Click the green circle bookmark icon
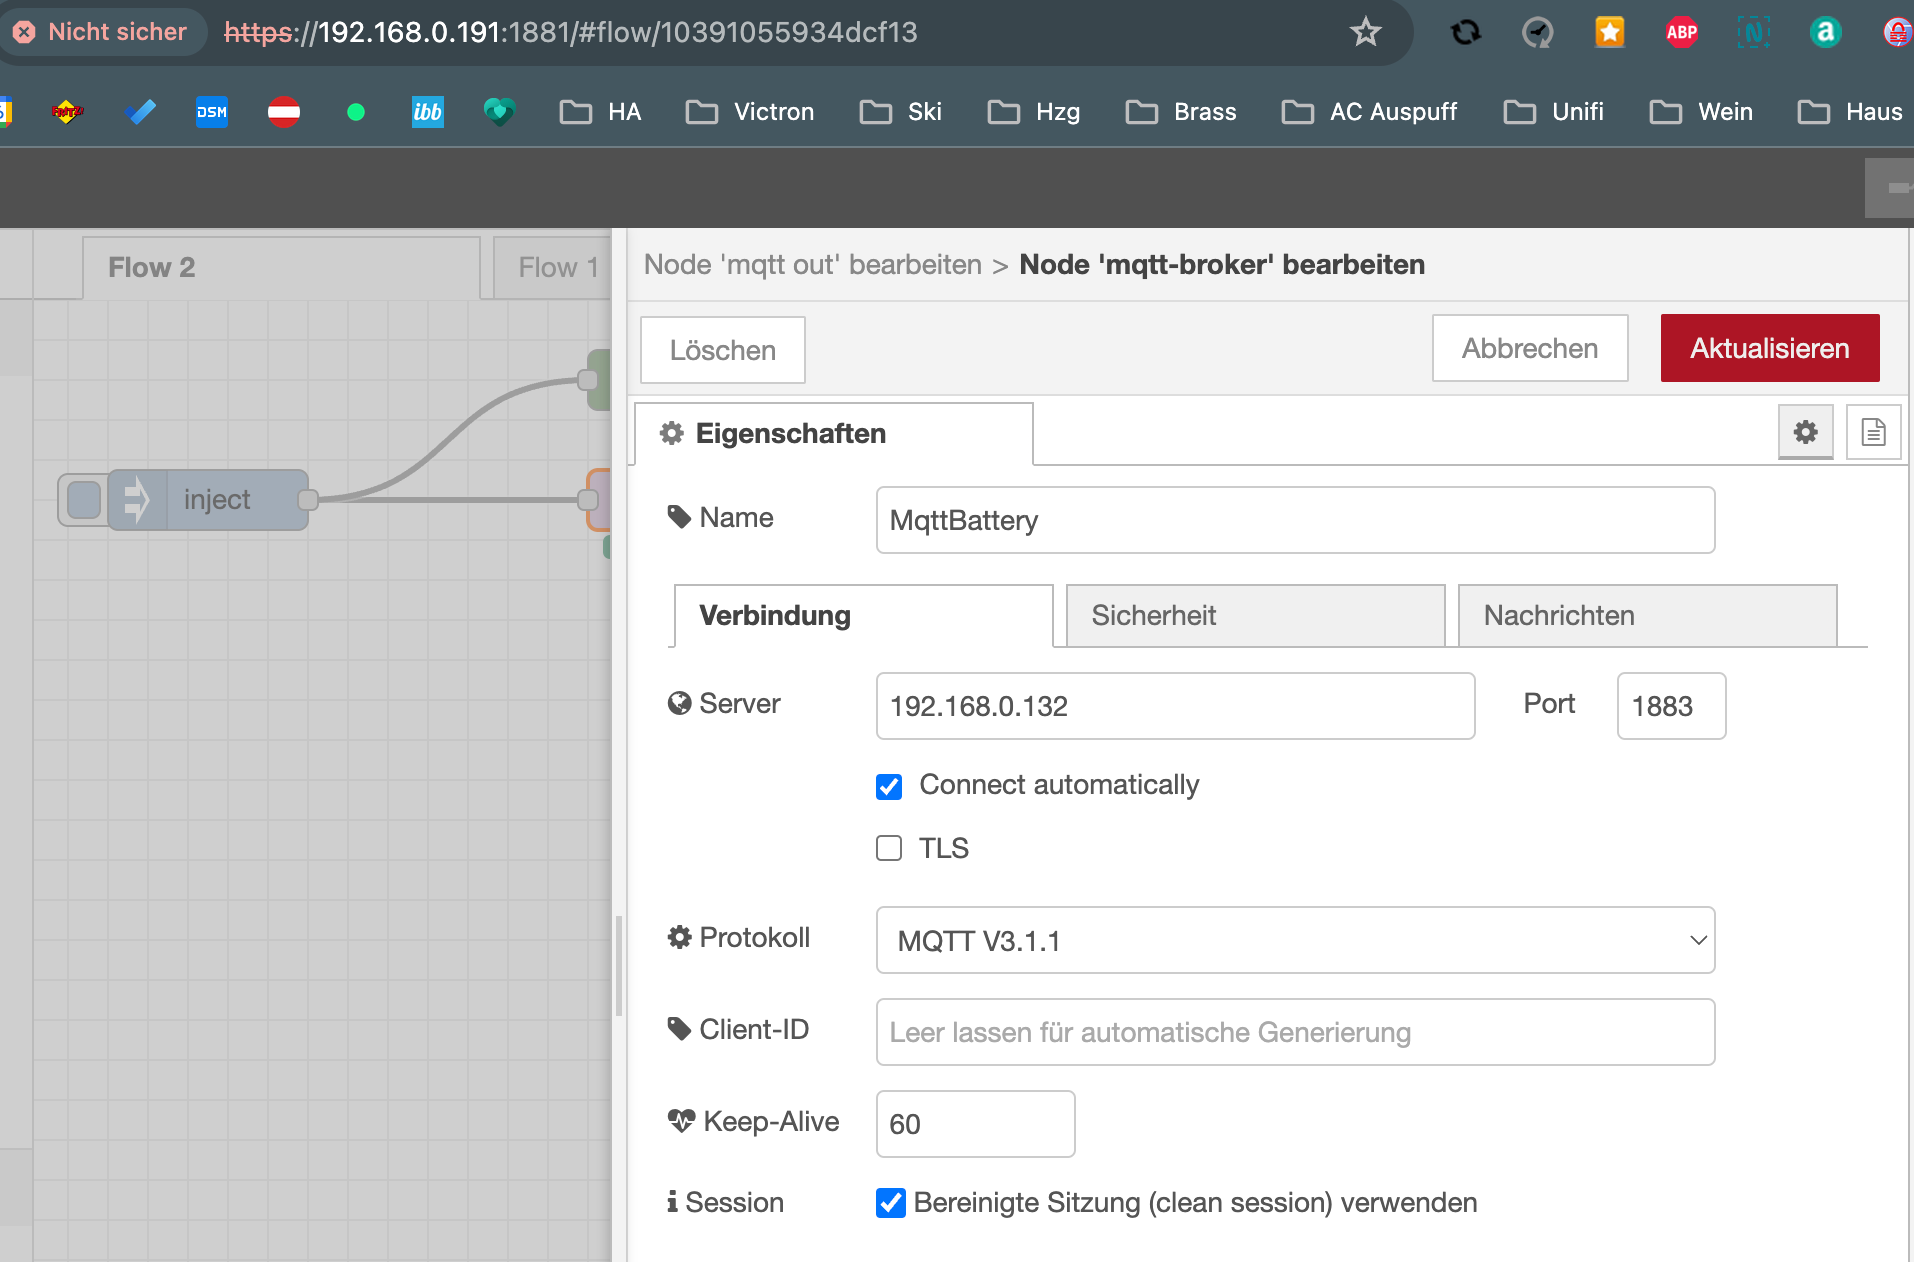 click(x=355, y=112)
